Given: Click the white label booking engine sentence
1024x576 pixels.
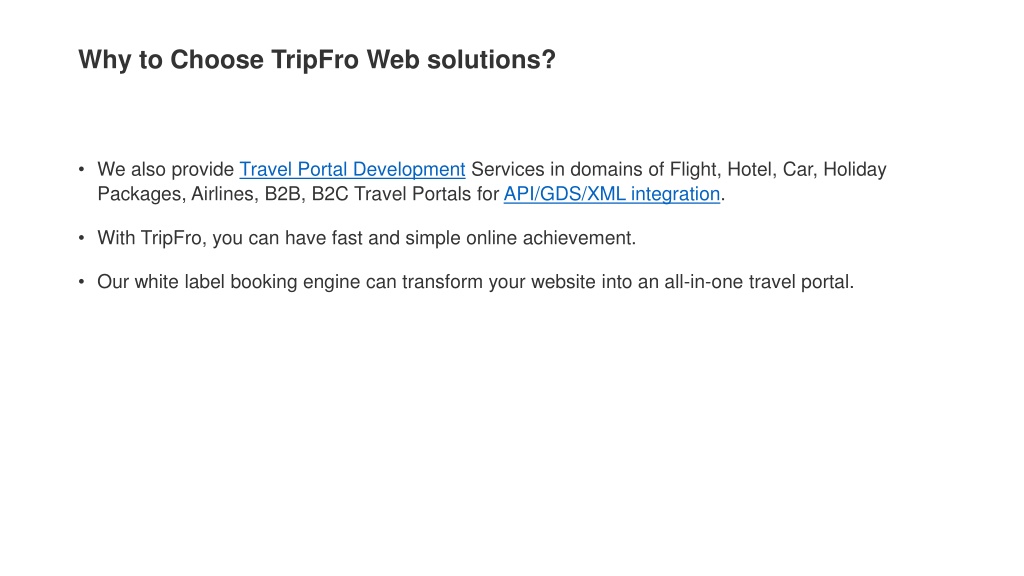Looking at the screenshot, I should [475, 282].
